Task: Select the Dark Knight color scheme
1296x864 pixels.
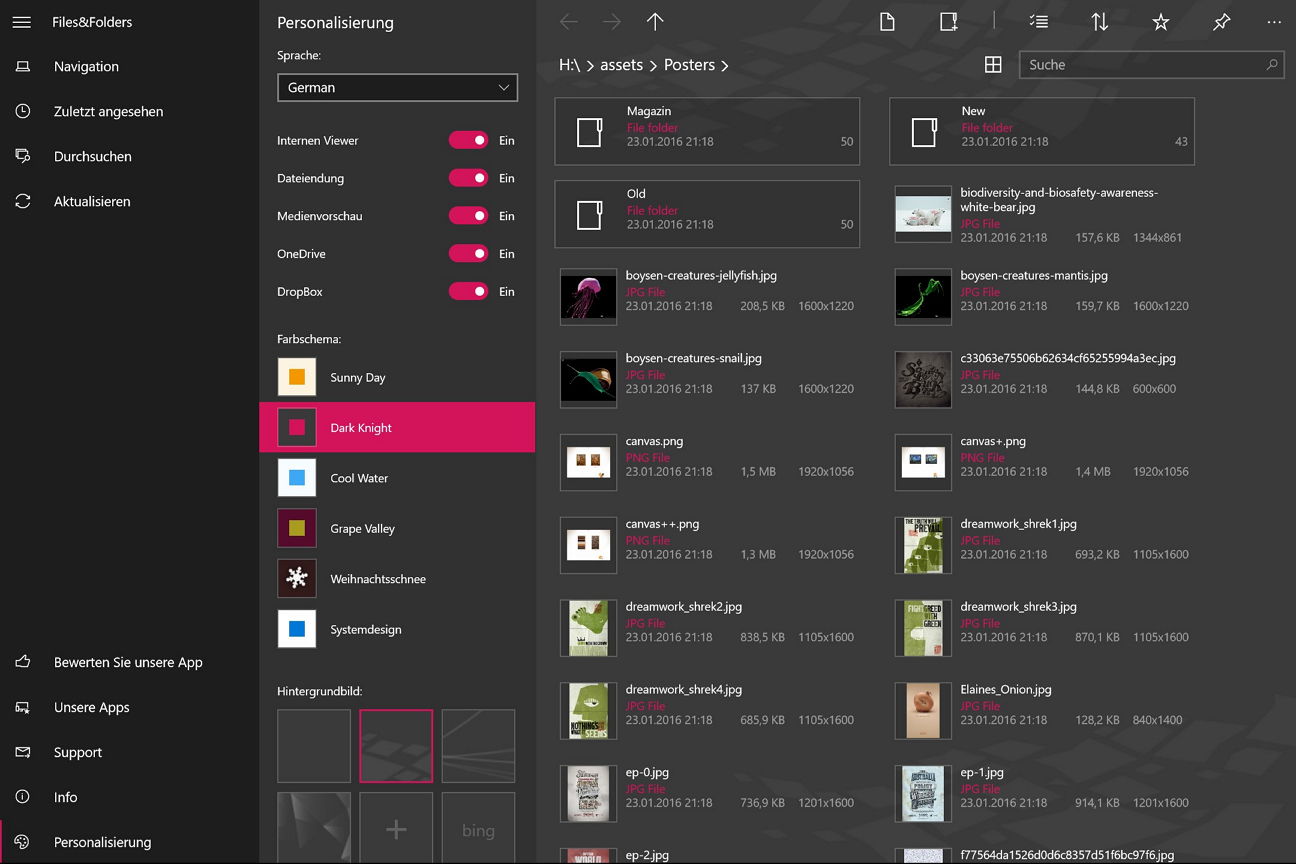Action: click(x=397, y=428)
